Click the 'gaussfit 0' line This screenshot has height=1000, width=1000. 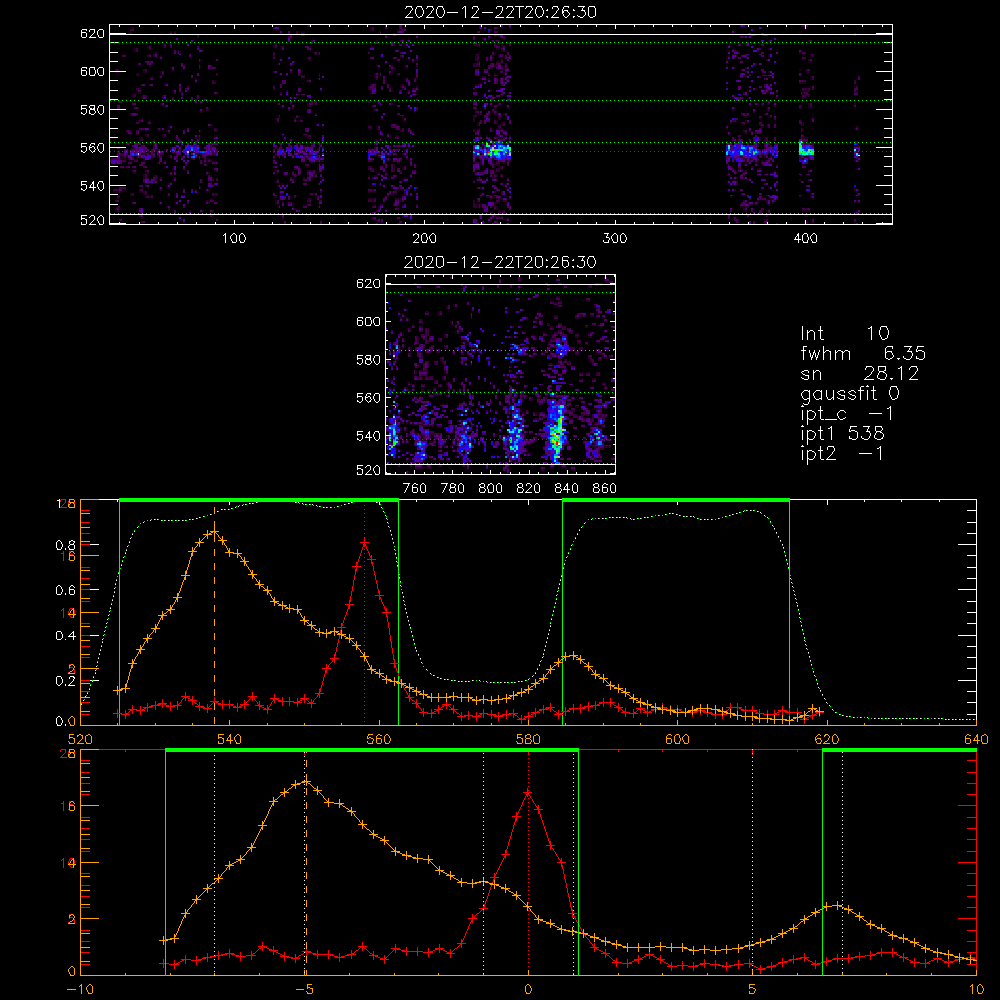[x=850, y=393]
